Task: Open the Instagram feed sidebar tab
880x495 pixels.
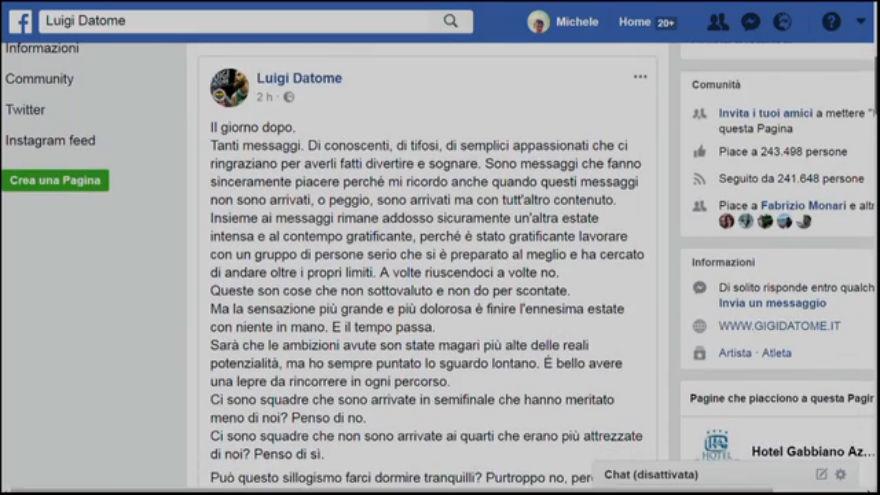Action: 51,140
